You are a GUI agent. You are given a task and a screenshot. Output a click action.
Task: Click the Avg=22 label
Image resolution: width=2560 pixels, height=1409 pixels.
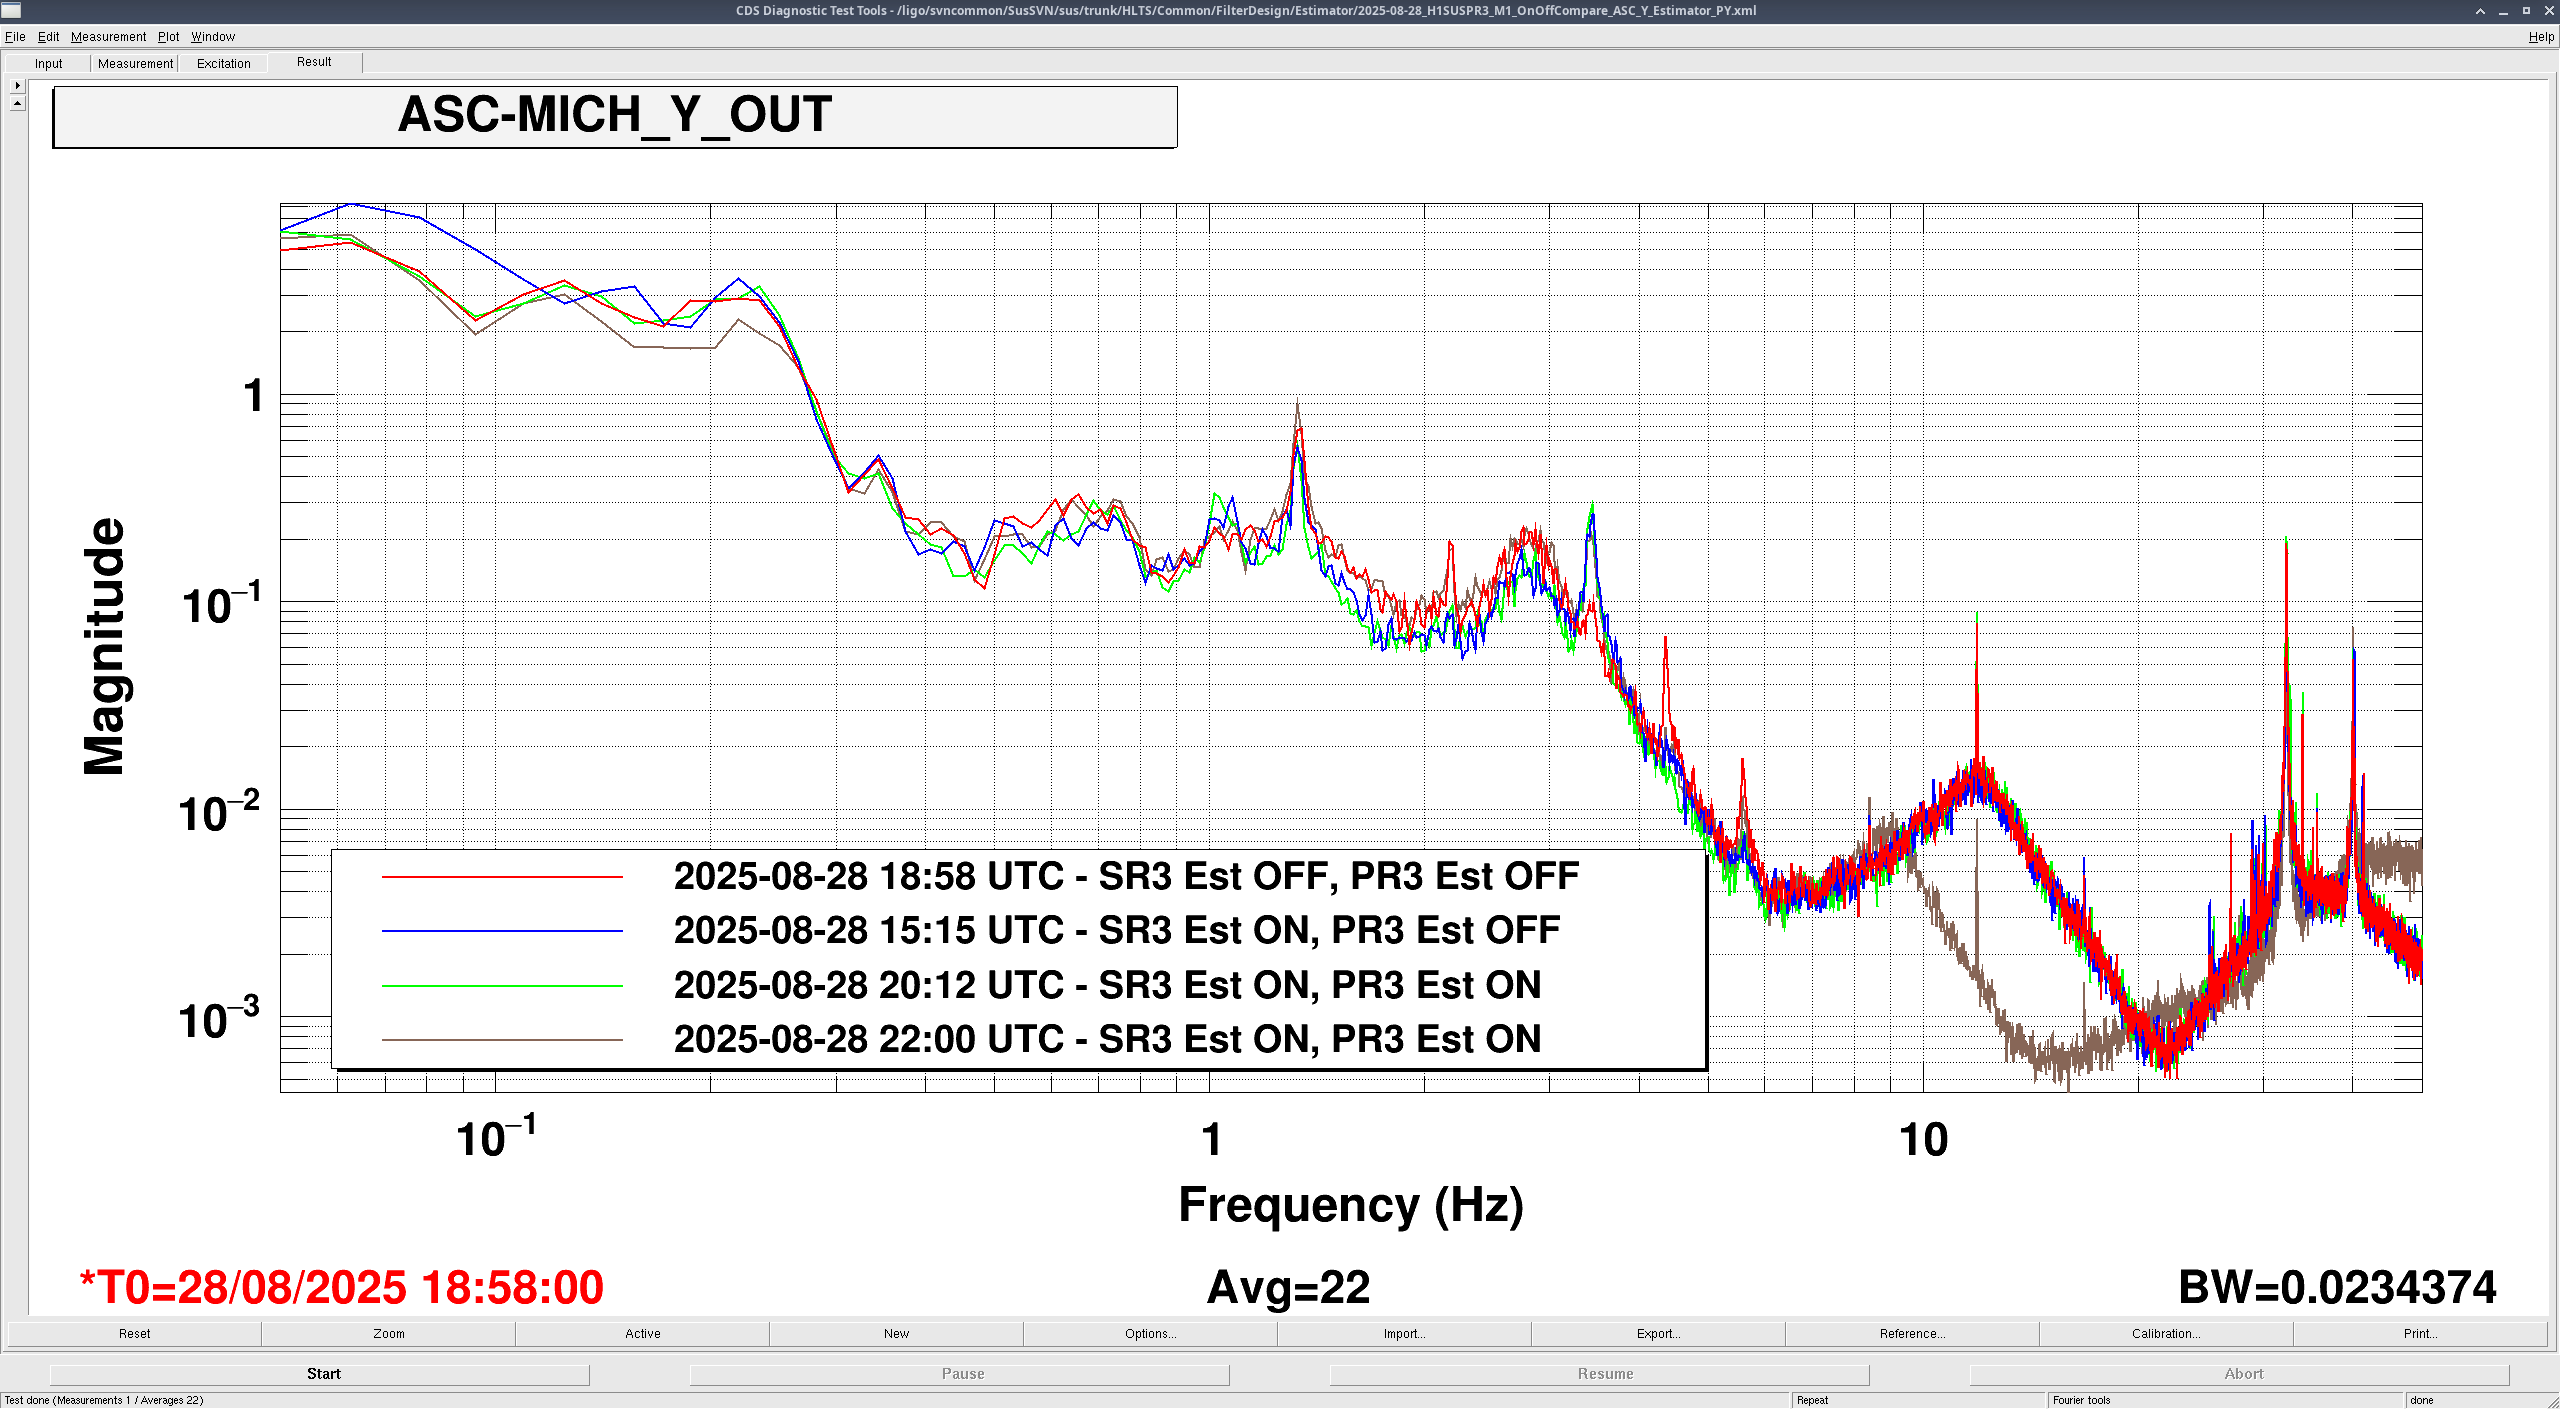1288,1287
